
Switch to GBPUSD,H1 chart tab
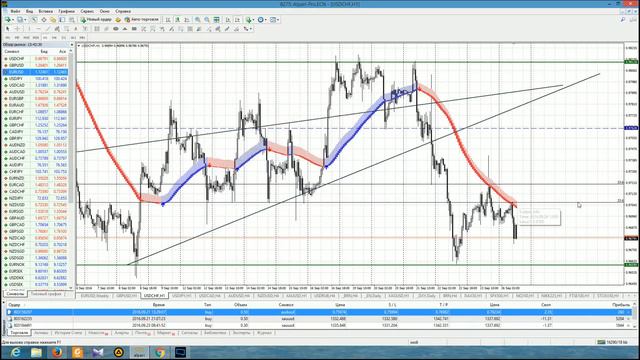(x=126, y=295)
